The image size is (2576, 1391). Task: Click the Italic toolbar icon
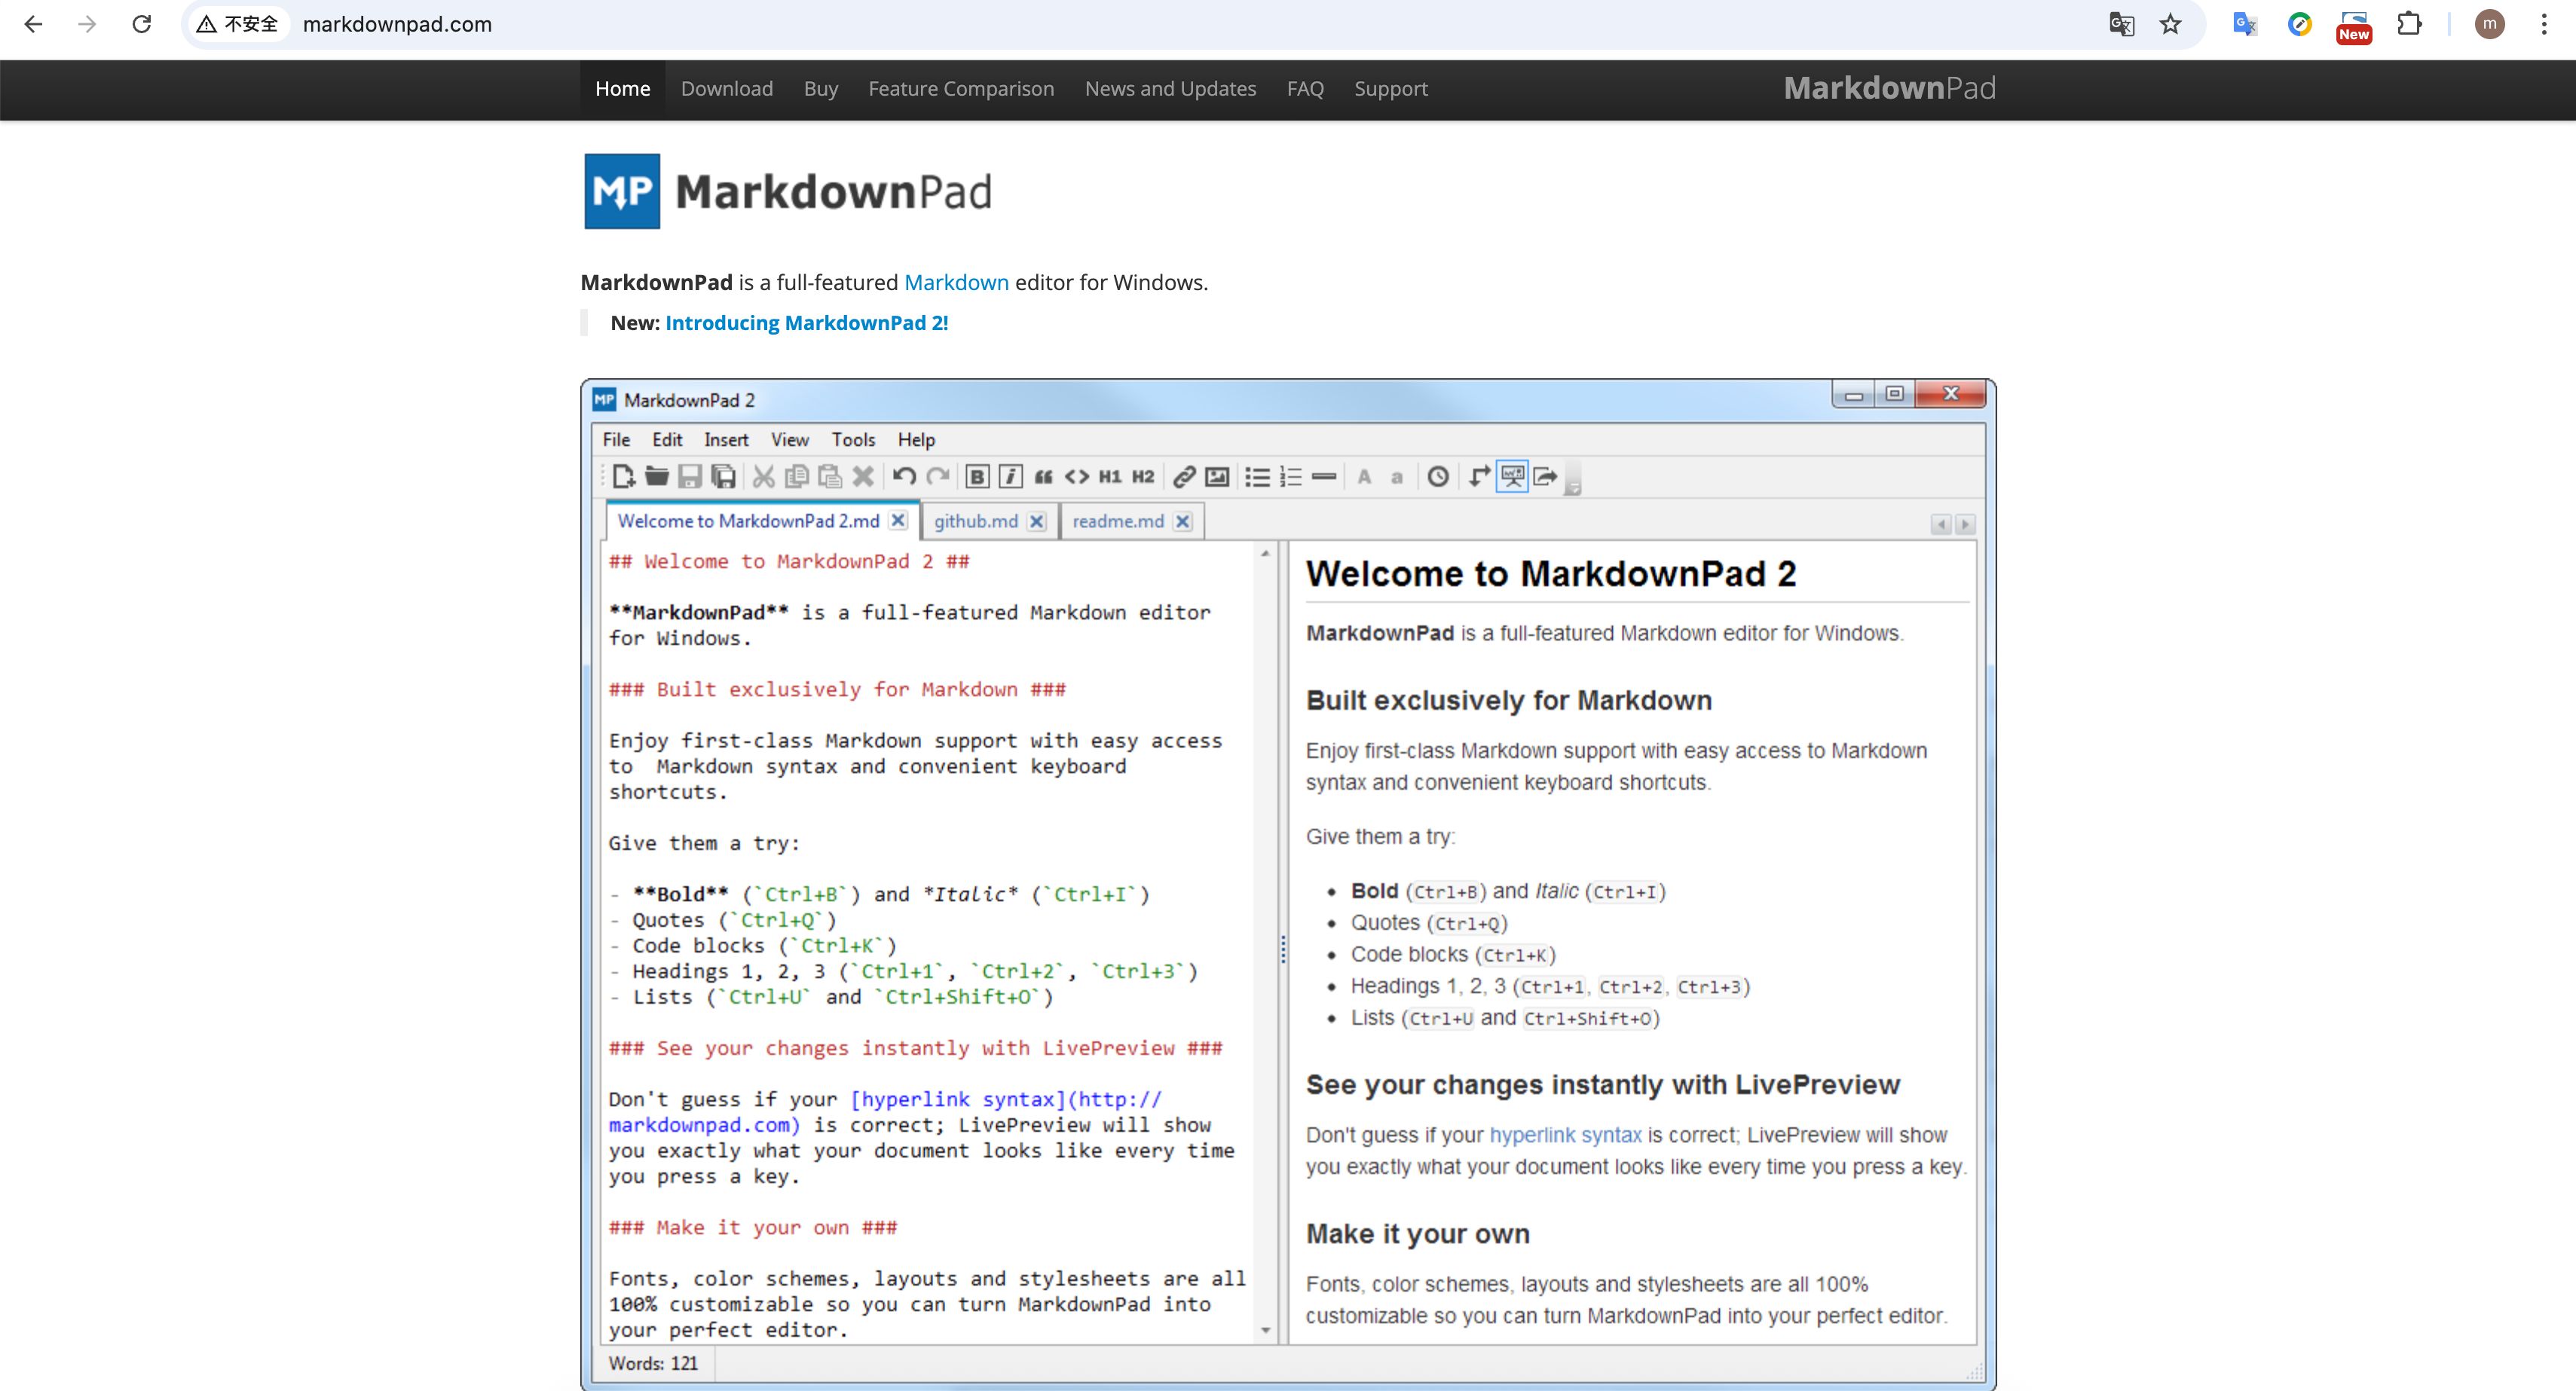click(1010, 477)
